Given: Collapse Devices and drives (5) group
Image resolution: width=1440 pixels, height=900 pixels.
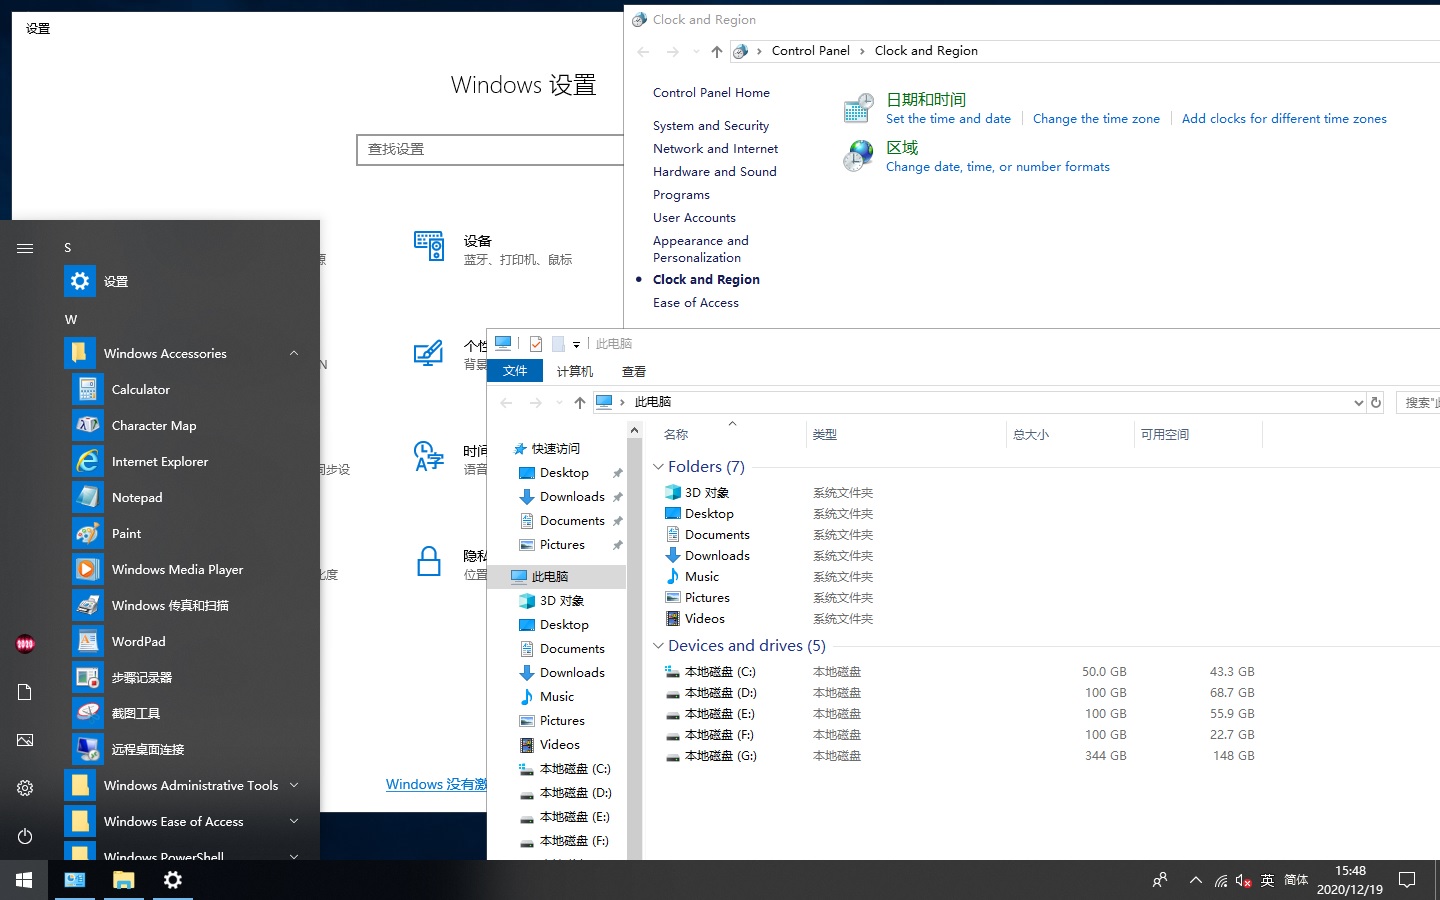Looking at the screenshot, I should pos(658,645).
